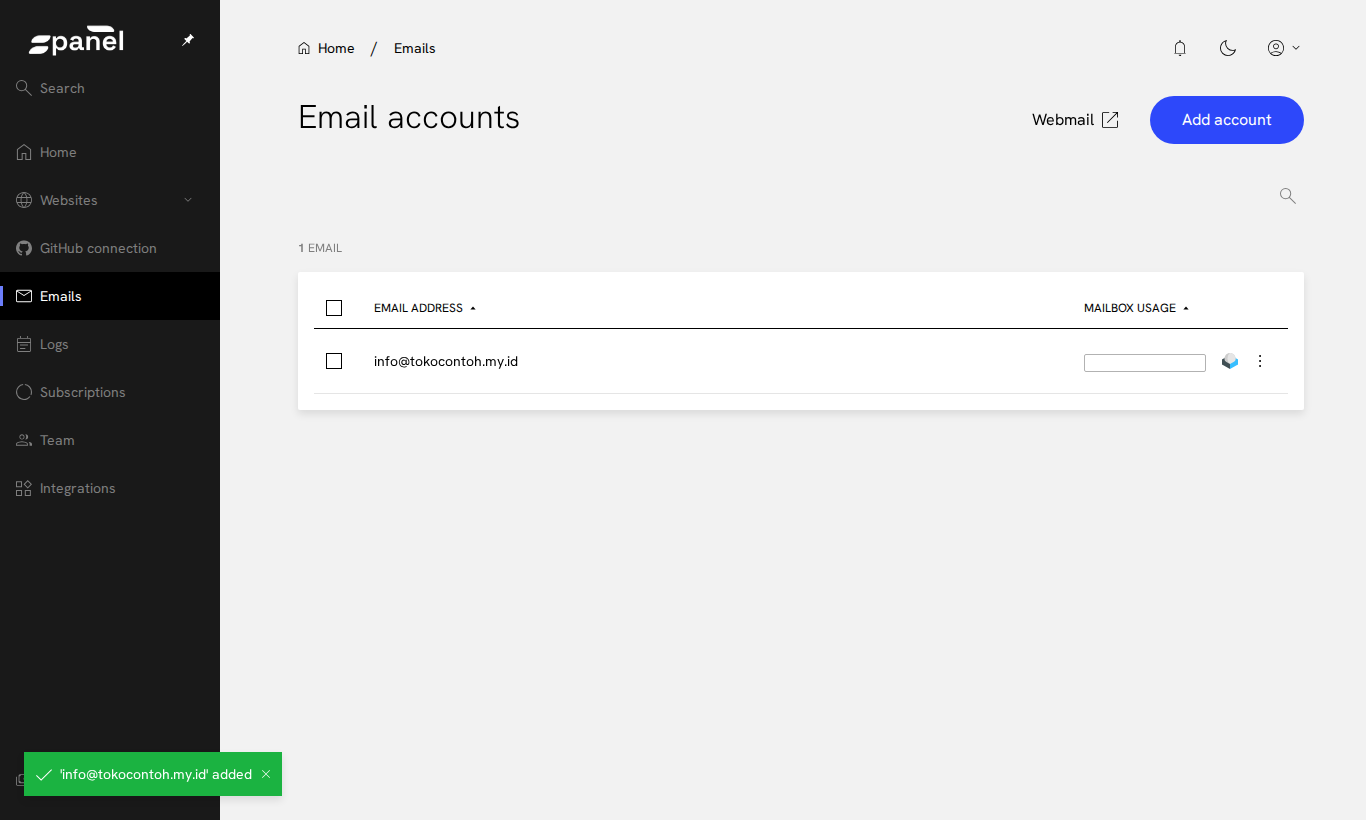Image resolution: width=1366 pixels, height=820 pixels.
Task: Open the Logs section
Action: pyautogui.click(x=110, y=344)
